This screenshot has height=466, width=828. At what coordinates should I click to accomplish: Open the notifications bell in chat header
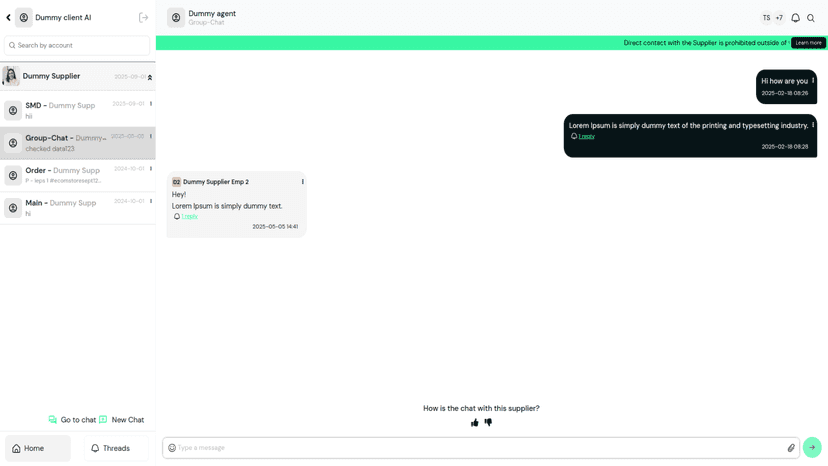(x=795, y=18)
